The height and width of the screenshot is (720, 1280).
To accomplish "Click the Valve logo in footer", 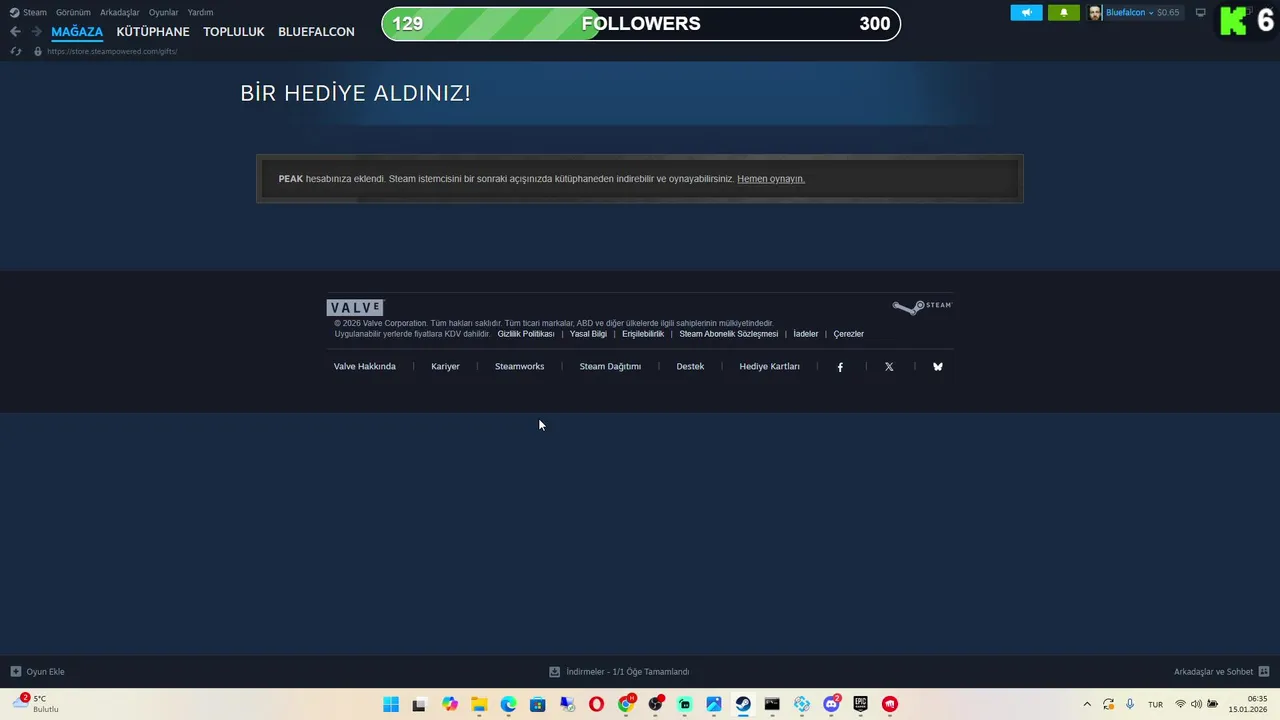I will pyautogui.click(x=355, y=308).
